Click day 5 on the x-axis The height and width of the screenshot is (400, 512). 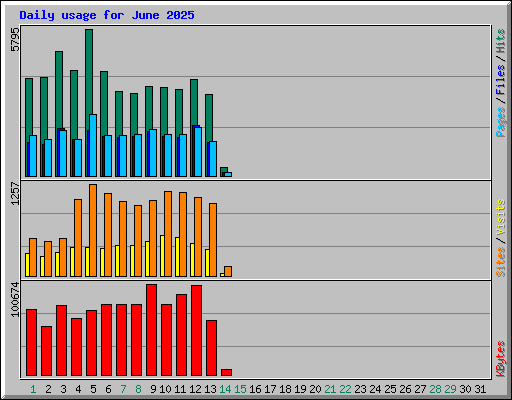pyautogui.click(x=93, y=389)
